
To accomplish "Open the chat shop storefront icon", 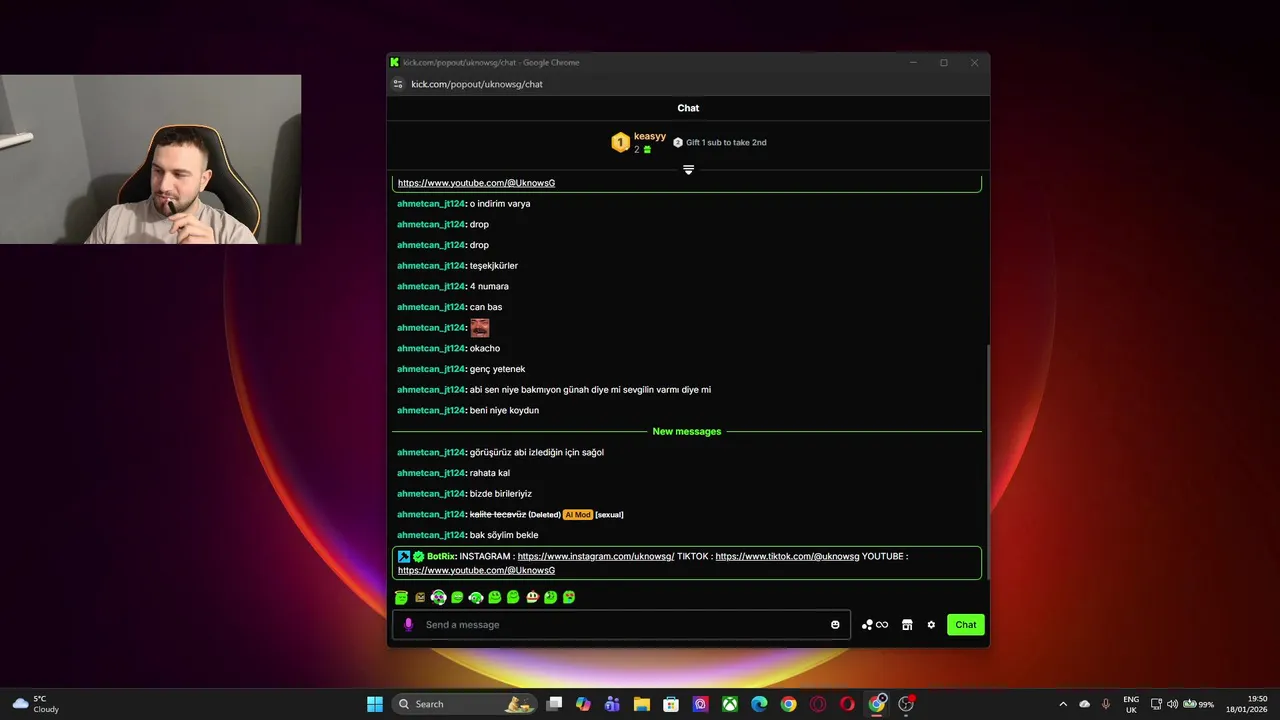I will click(907, 625).
